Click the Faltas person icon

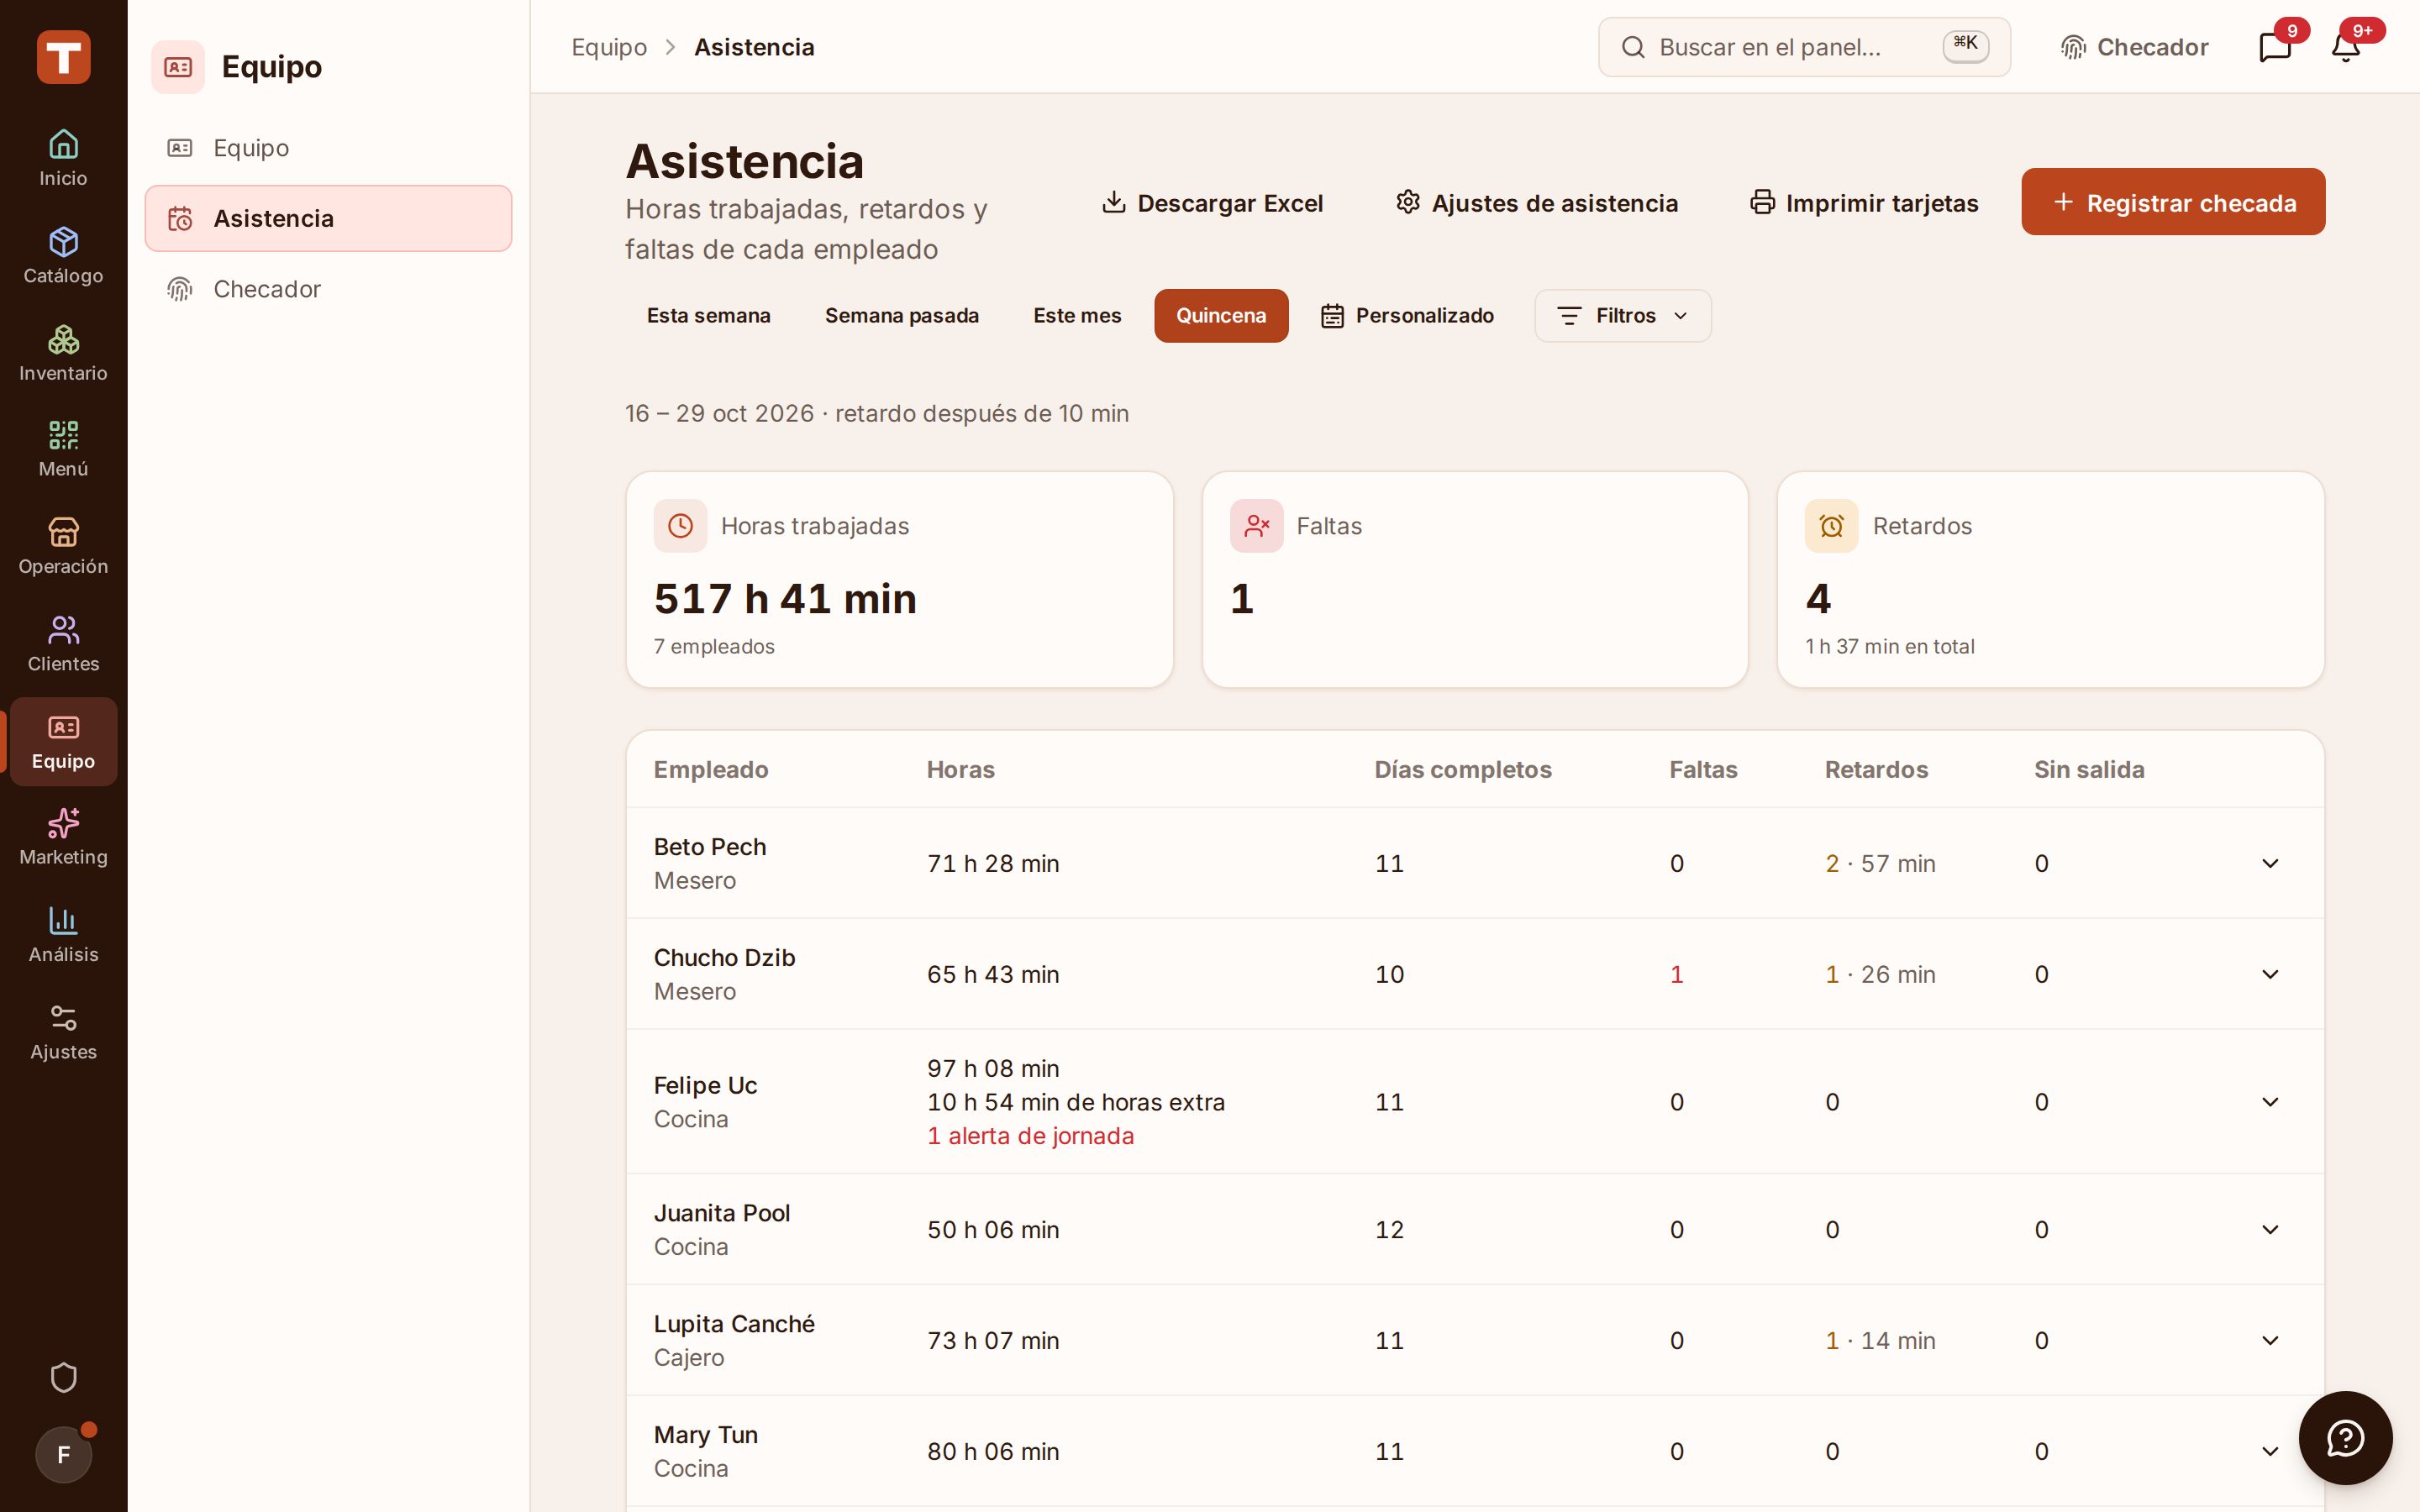[x=1256, y=526]
